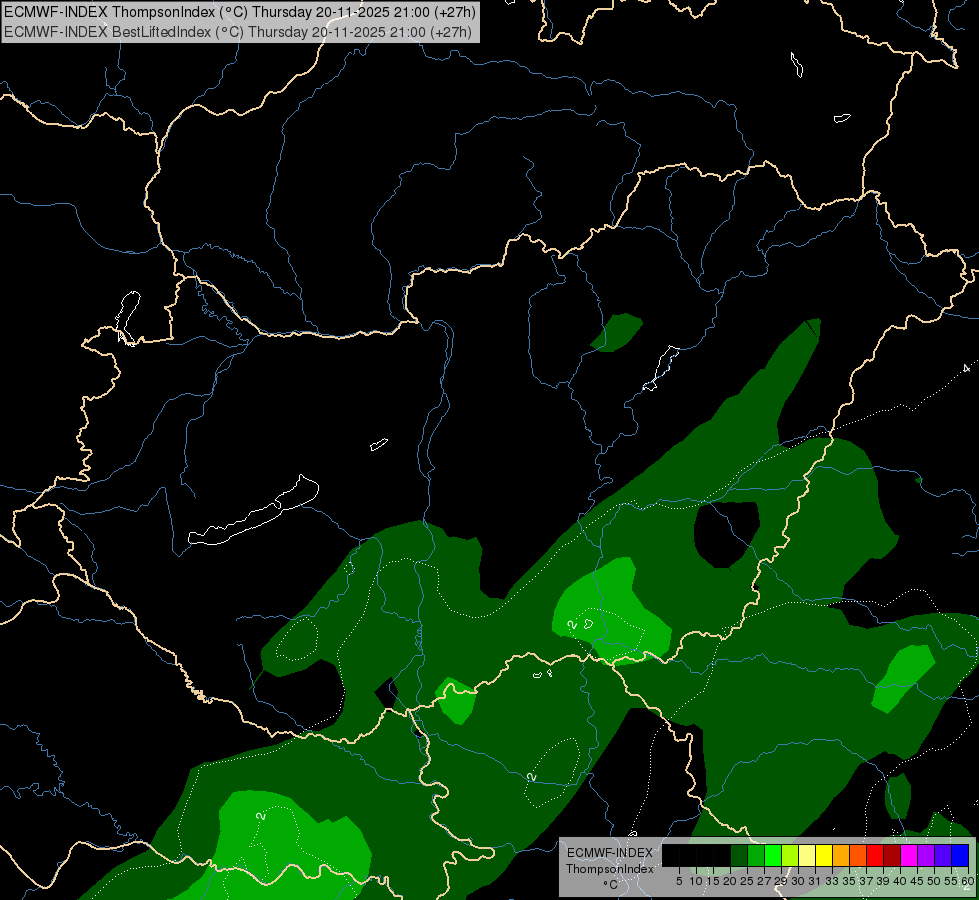
Task: Pick the lime 29-30 legend swatch
Action: tap(790, 855)
